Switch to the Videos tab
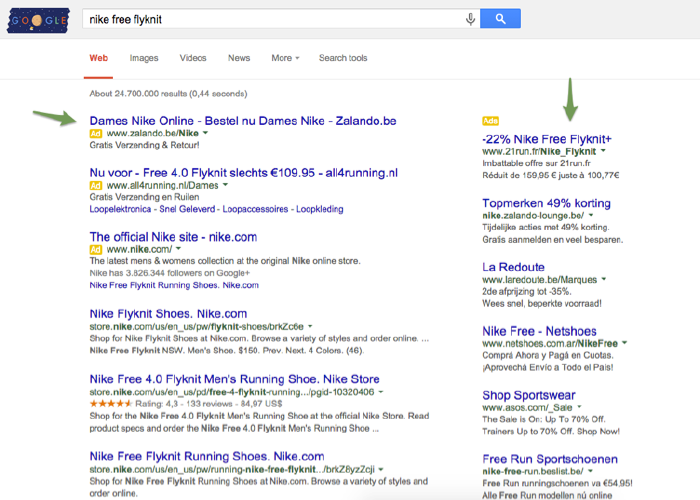 (193, 58)
